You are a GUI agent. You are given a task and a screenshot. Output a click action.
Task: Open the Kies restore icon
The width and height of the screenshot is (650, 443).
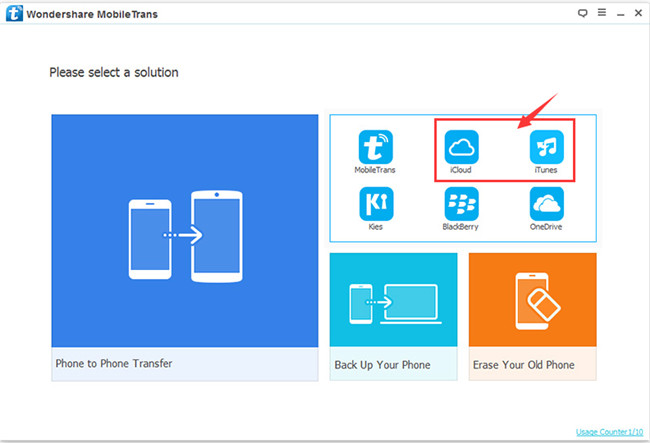pyautogui.click(x=376, y=204)
